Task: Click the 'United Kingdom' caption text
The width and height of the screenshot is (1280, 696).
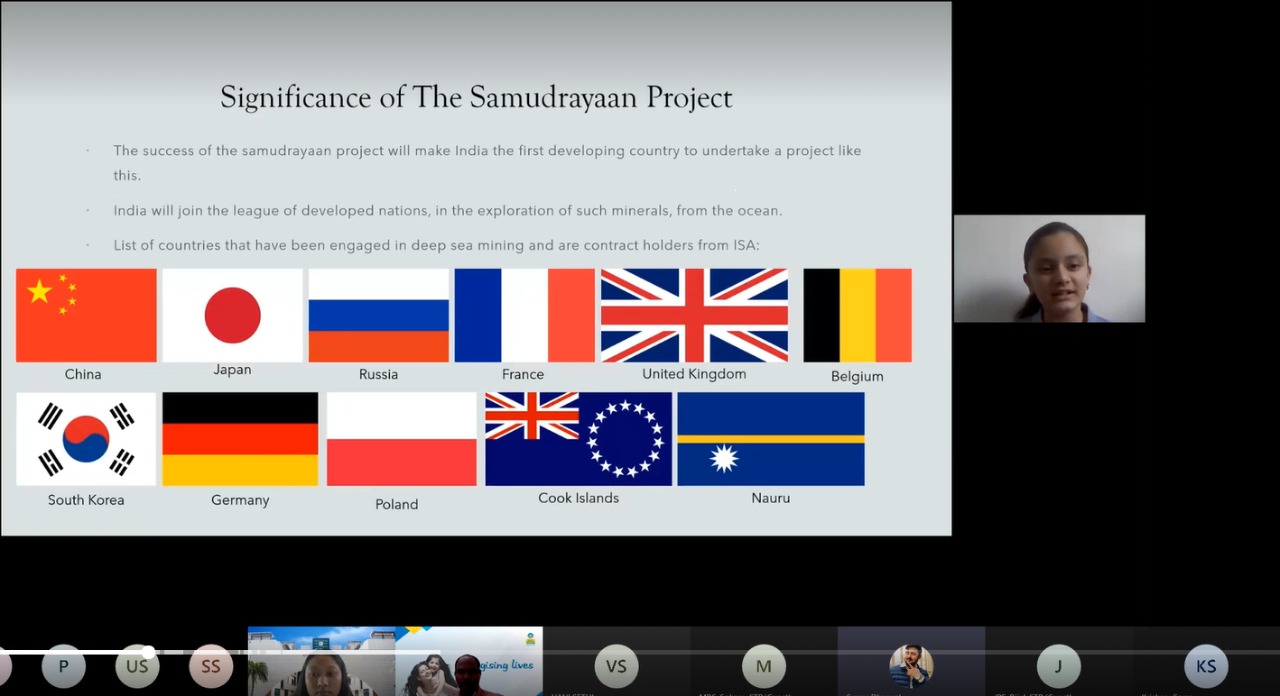Action: point(694,374)
